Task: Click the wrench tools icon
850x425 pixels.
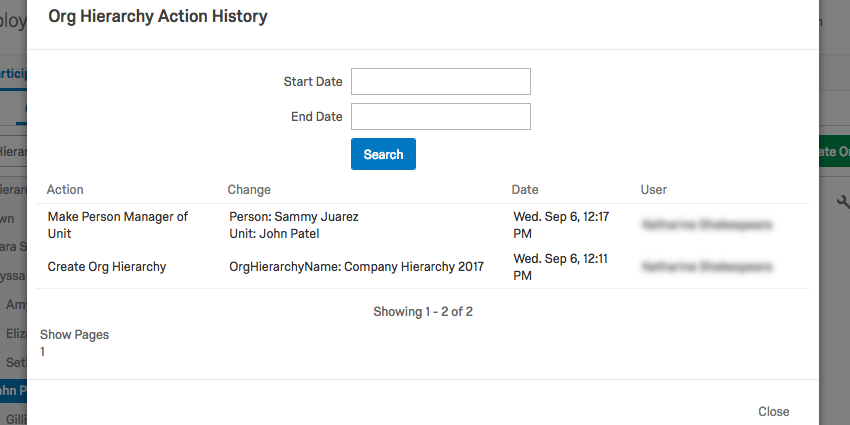Action: coord(842,202)
